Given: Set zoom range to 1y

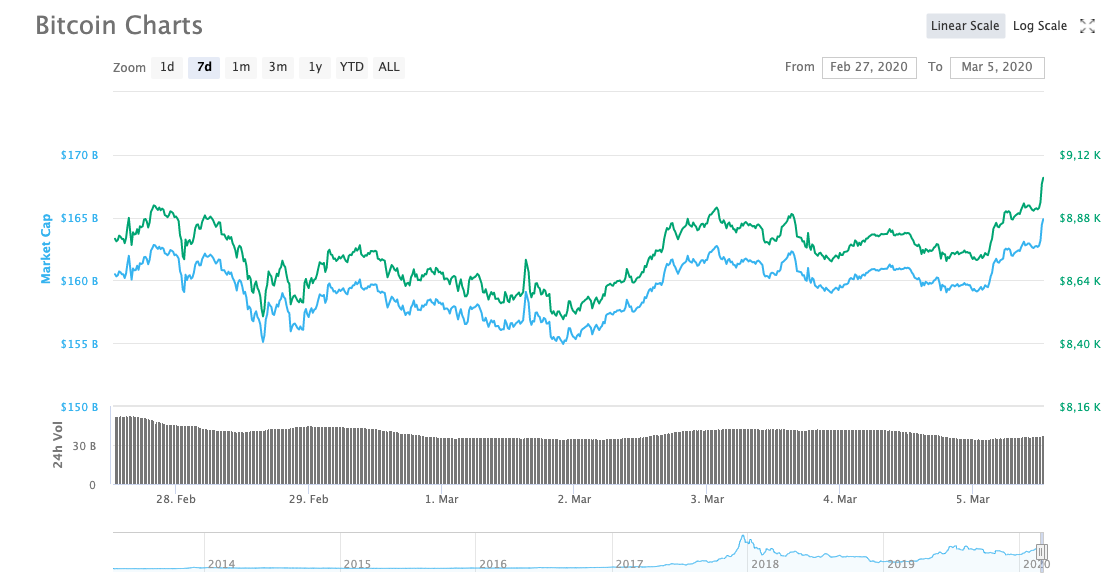Looking at the screenshot, I should [315, 67].
